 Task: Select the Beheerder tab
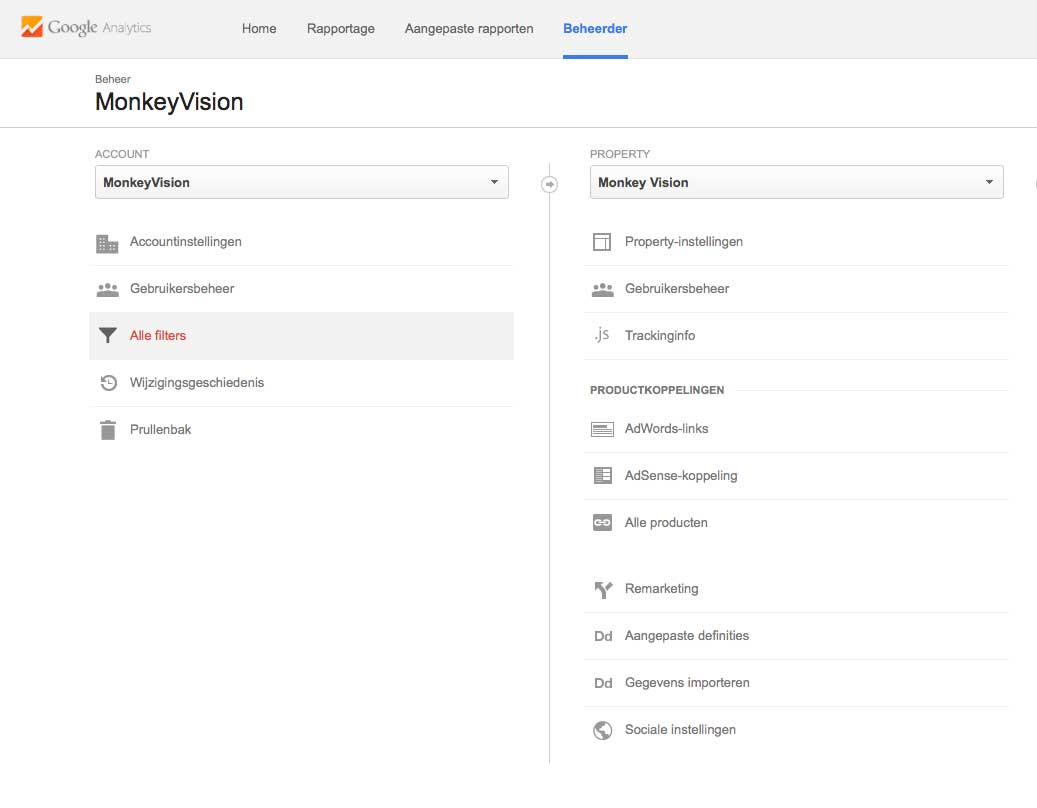pos(595,28)
